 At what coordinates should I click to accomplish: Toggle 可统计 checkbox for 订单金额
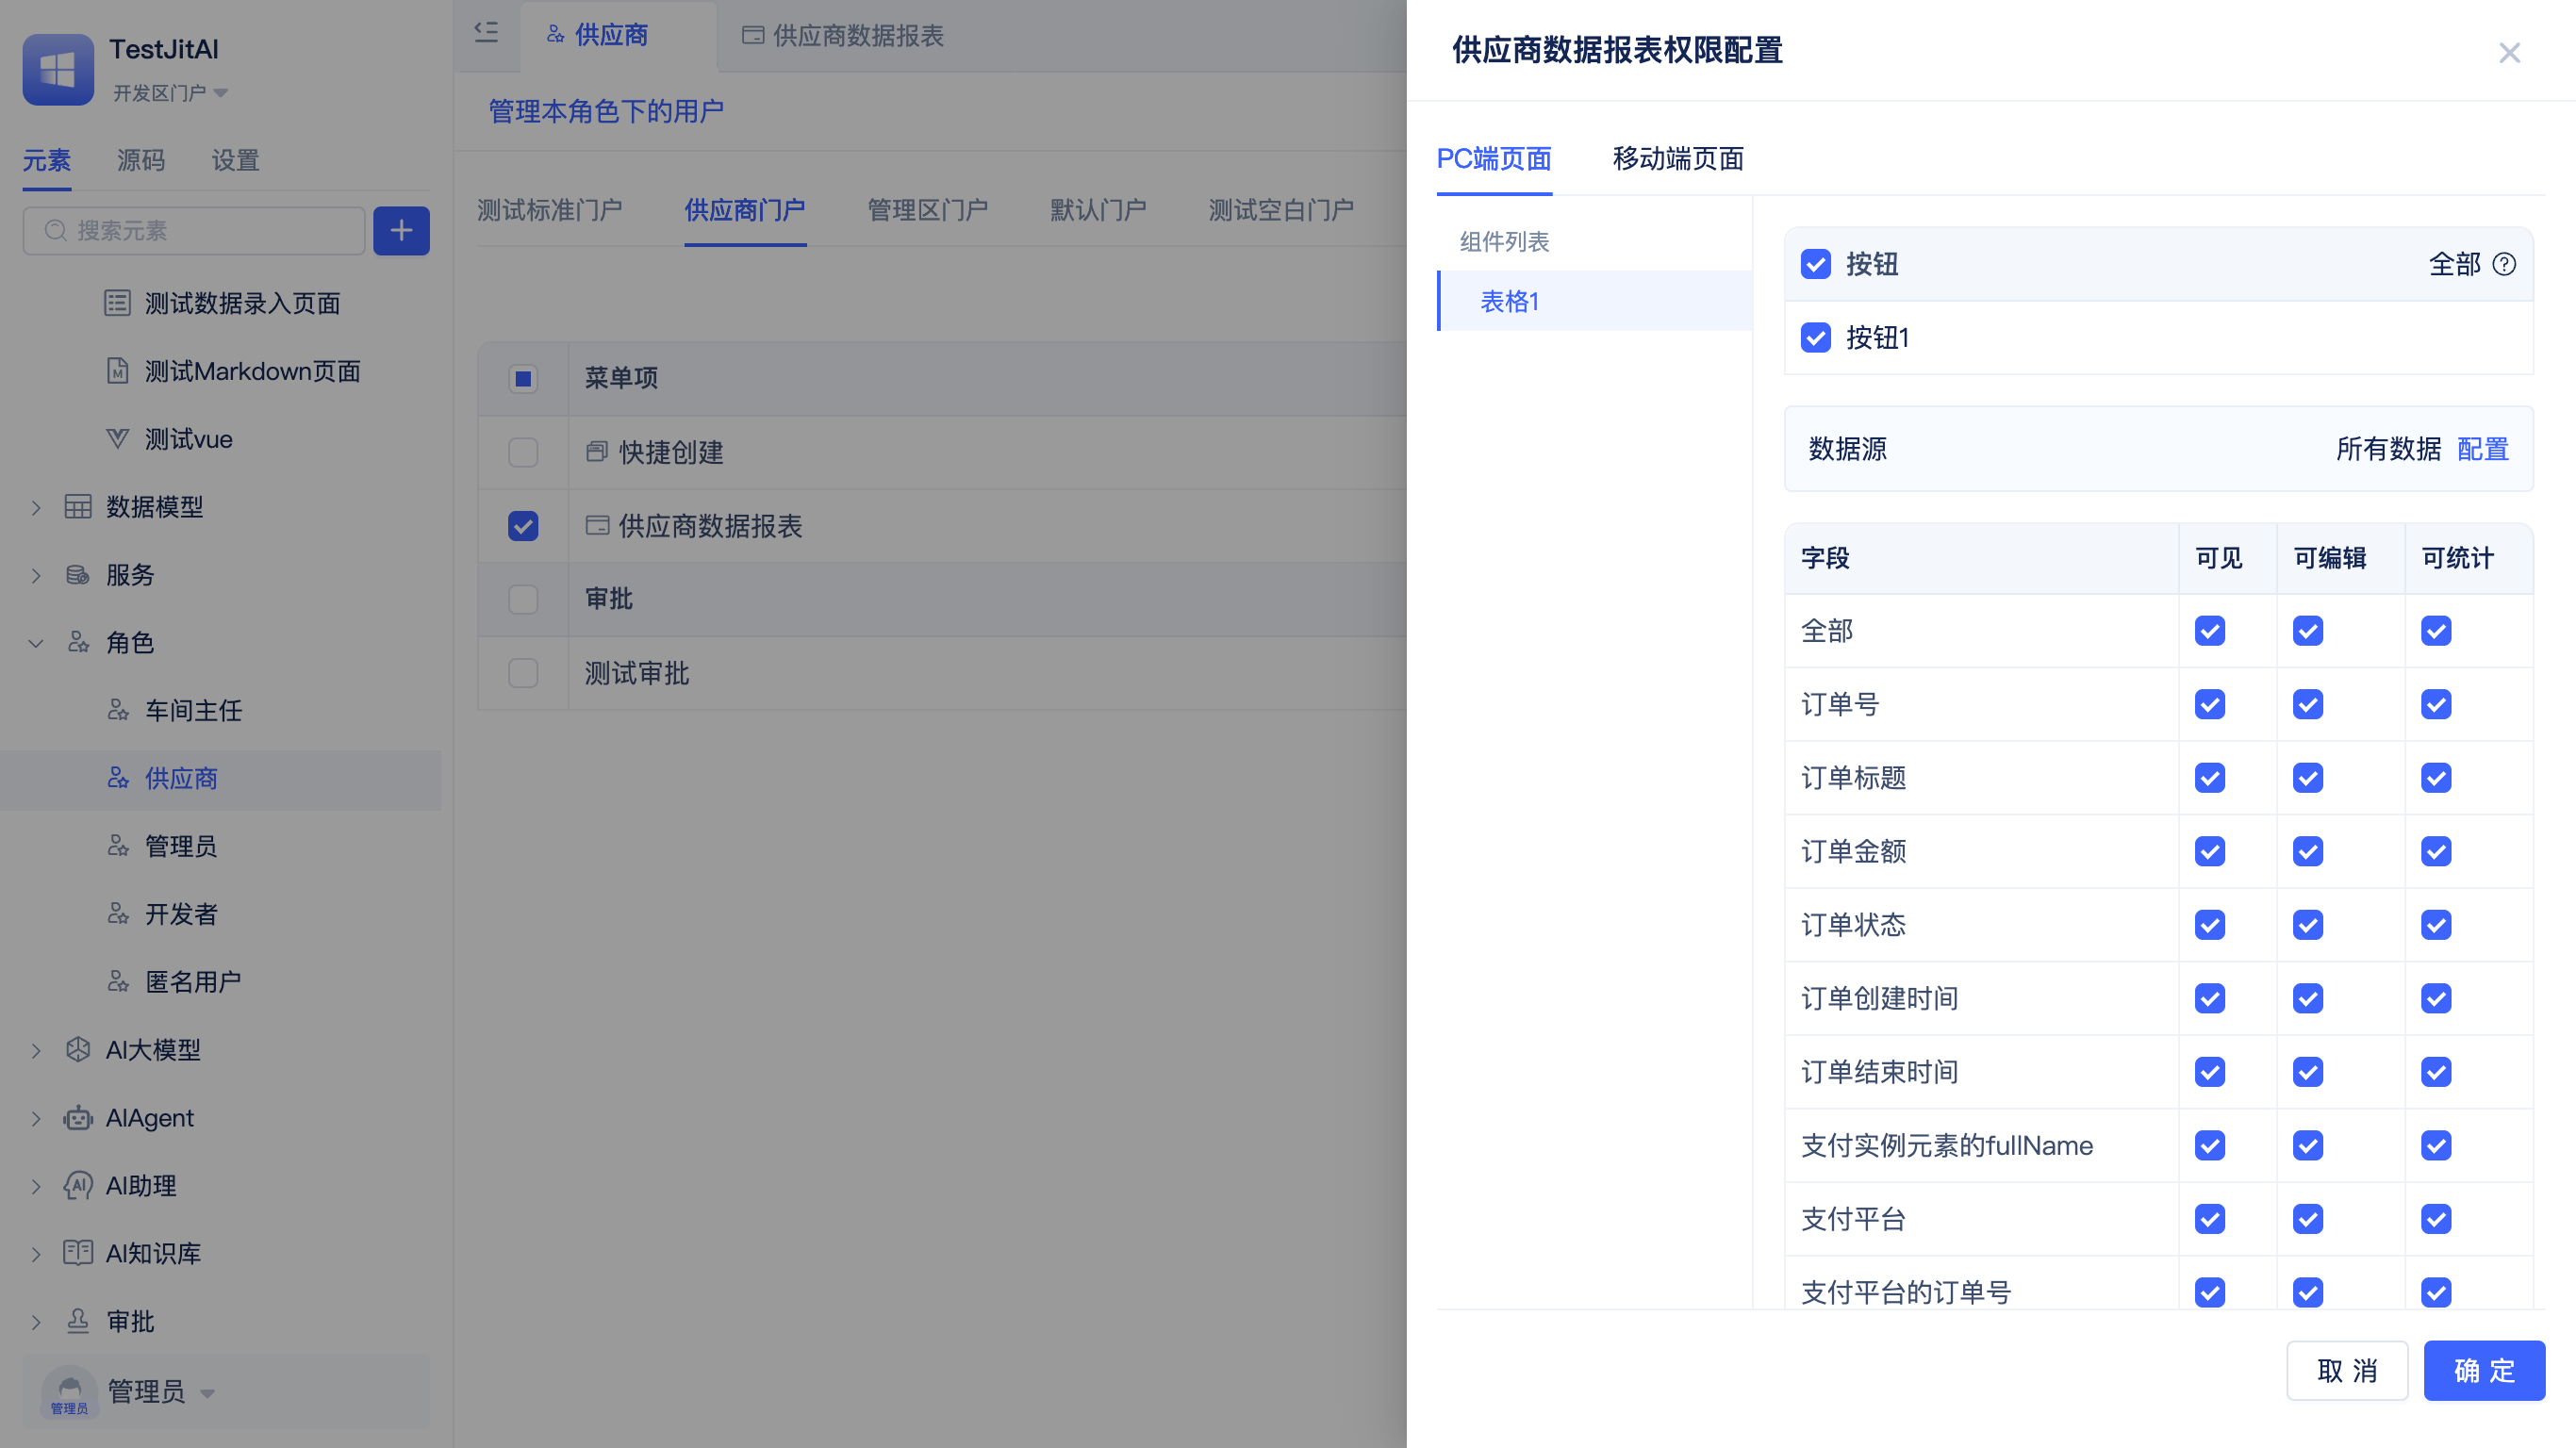point(2436,852)
